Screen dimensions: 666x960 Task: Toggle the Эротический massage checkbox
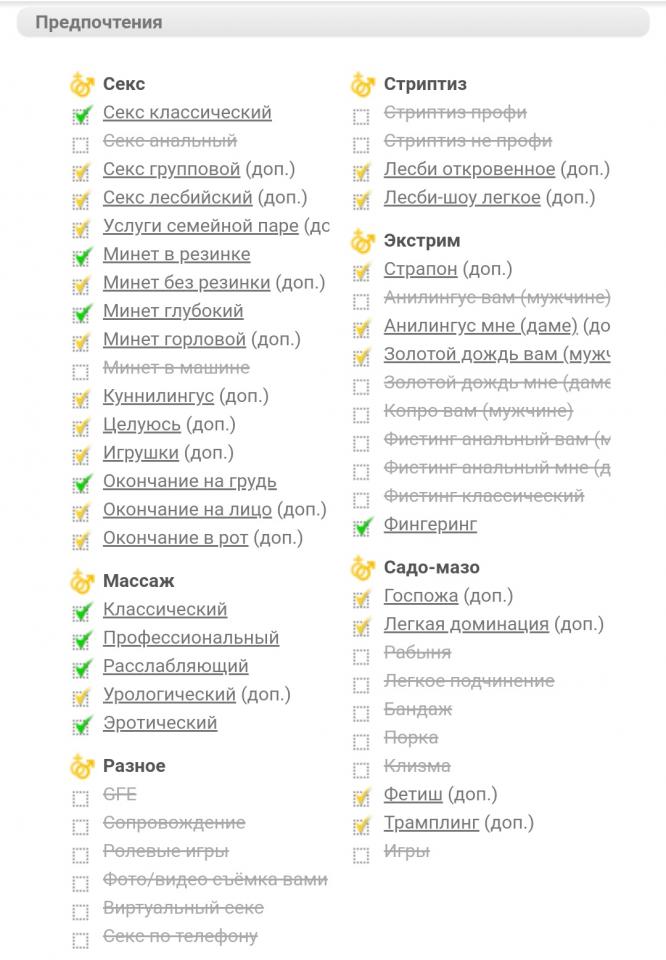pyautogui.click(x=81, y=725)
